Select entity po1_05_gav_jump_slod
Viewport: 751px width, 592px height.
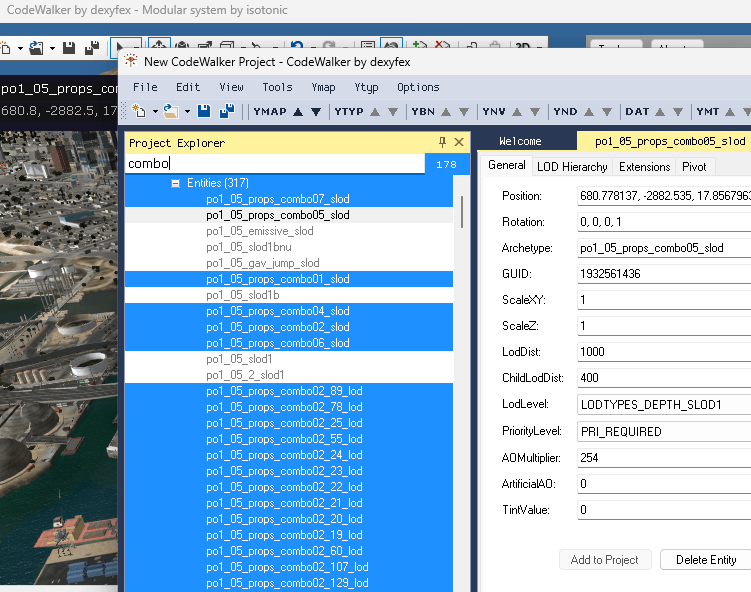click(262, 263)
